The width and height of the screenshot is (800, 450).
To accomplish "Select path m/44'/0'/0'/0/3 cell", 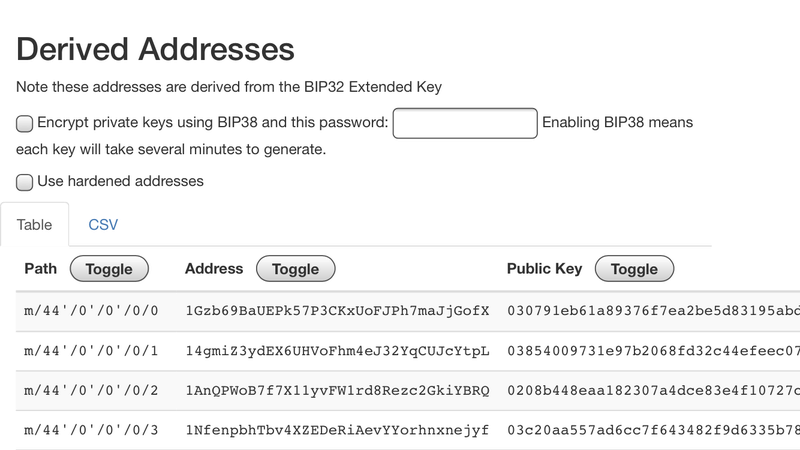I will point(91,430).
